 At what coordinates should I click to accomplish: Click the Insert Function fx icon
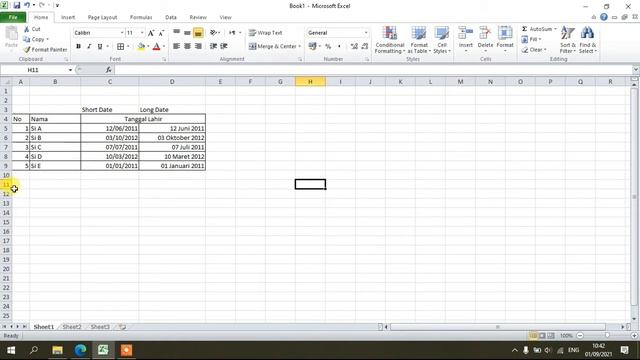point(109,70)
